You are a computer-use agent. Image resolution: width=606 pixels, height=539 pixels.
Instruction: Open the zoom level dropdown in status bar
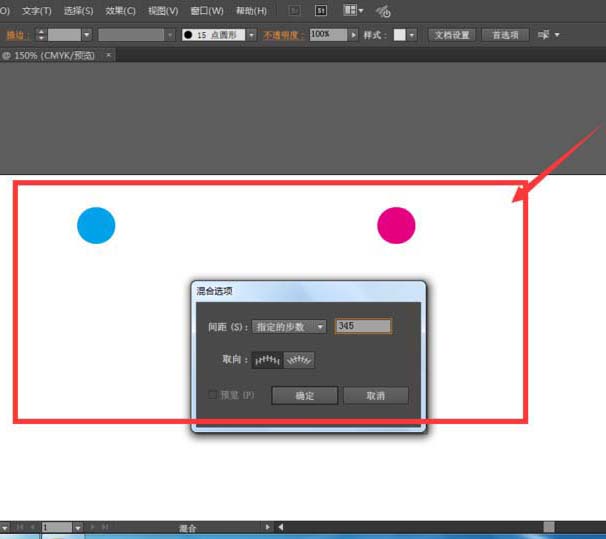pos(5,527)
